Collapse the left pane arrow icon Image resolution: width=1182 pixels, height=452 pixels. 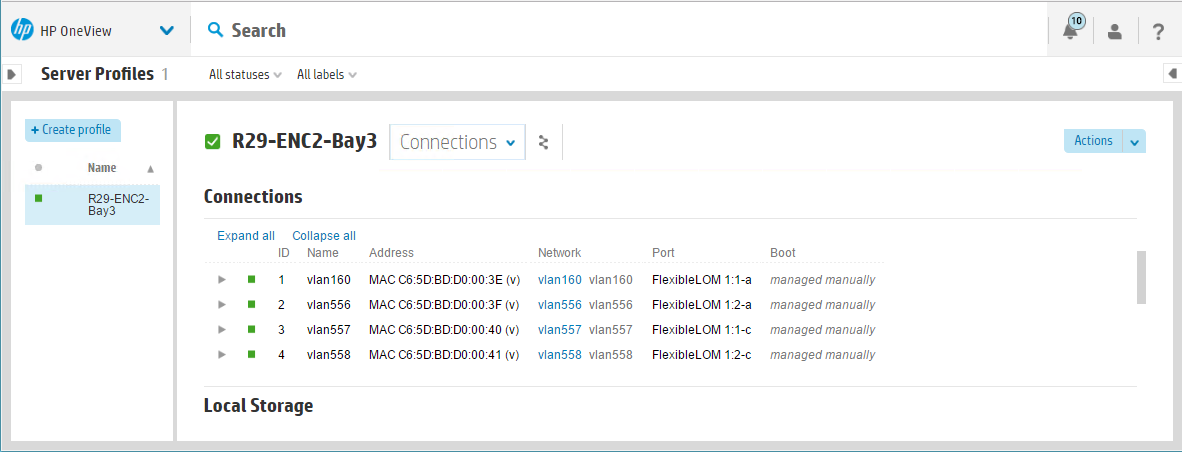pyautogui.click(x=12, y=74)
